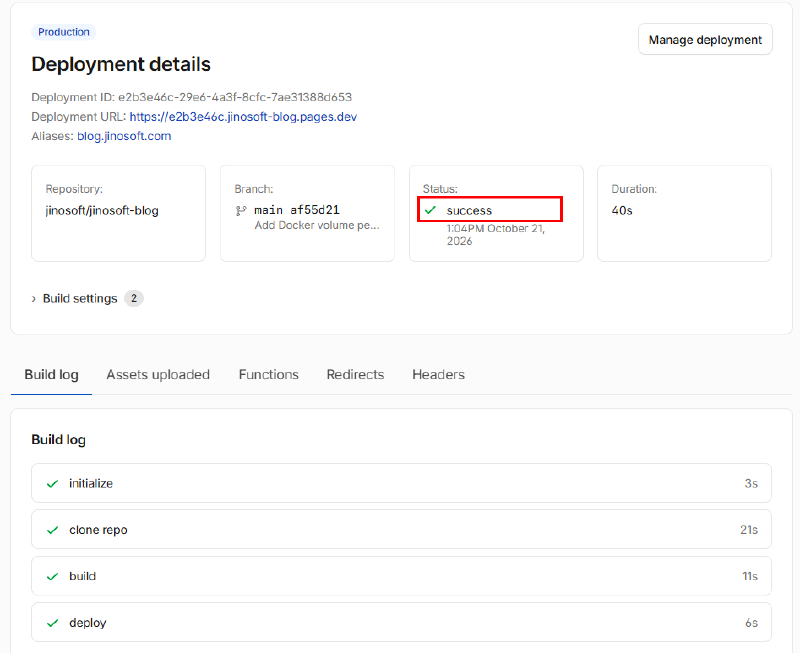Click the green success status checkmark

[x=431, y=210]
